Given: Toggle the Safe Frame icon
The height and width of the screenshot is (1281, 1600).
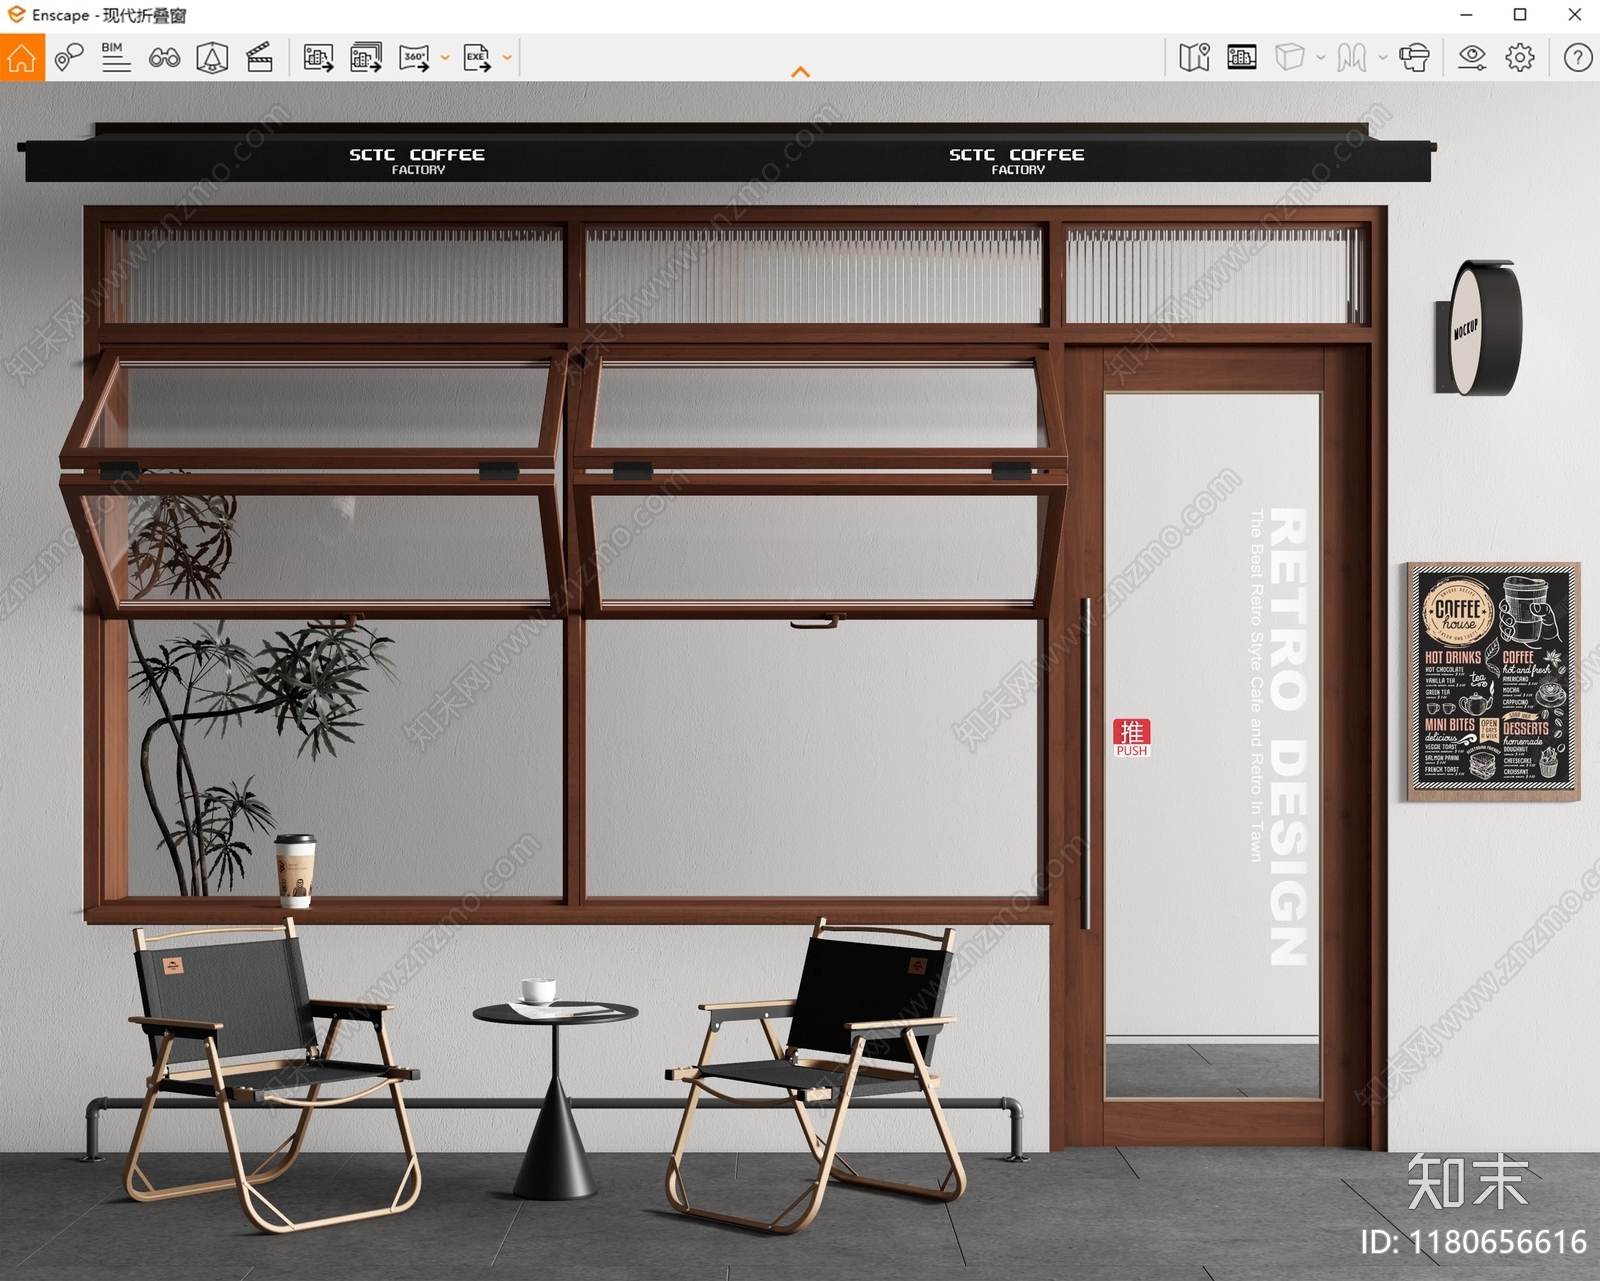Looking at the screenshot, I should click(1242, 57).
